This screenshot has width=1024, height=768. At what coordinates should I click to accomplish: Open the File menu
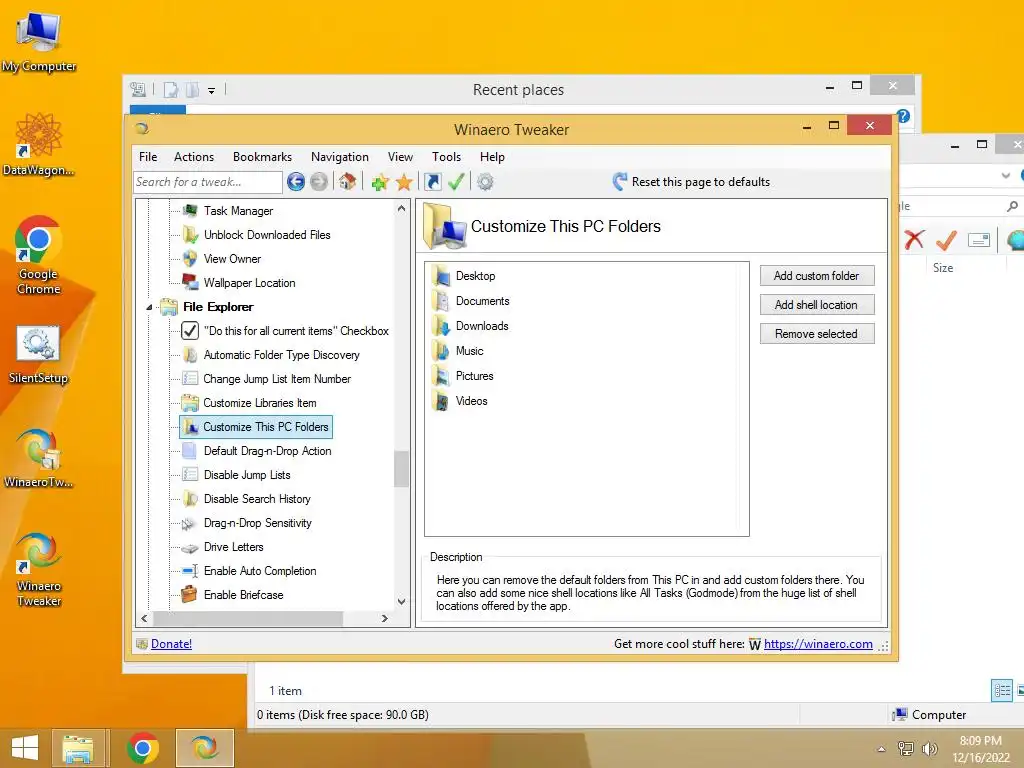[148, 157]
